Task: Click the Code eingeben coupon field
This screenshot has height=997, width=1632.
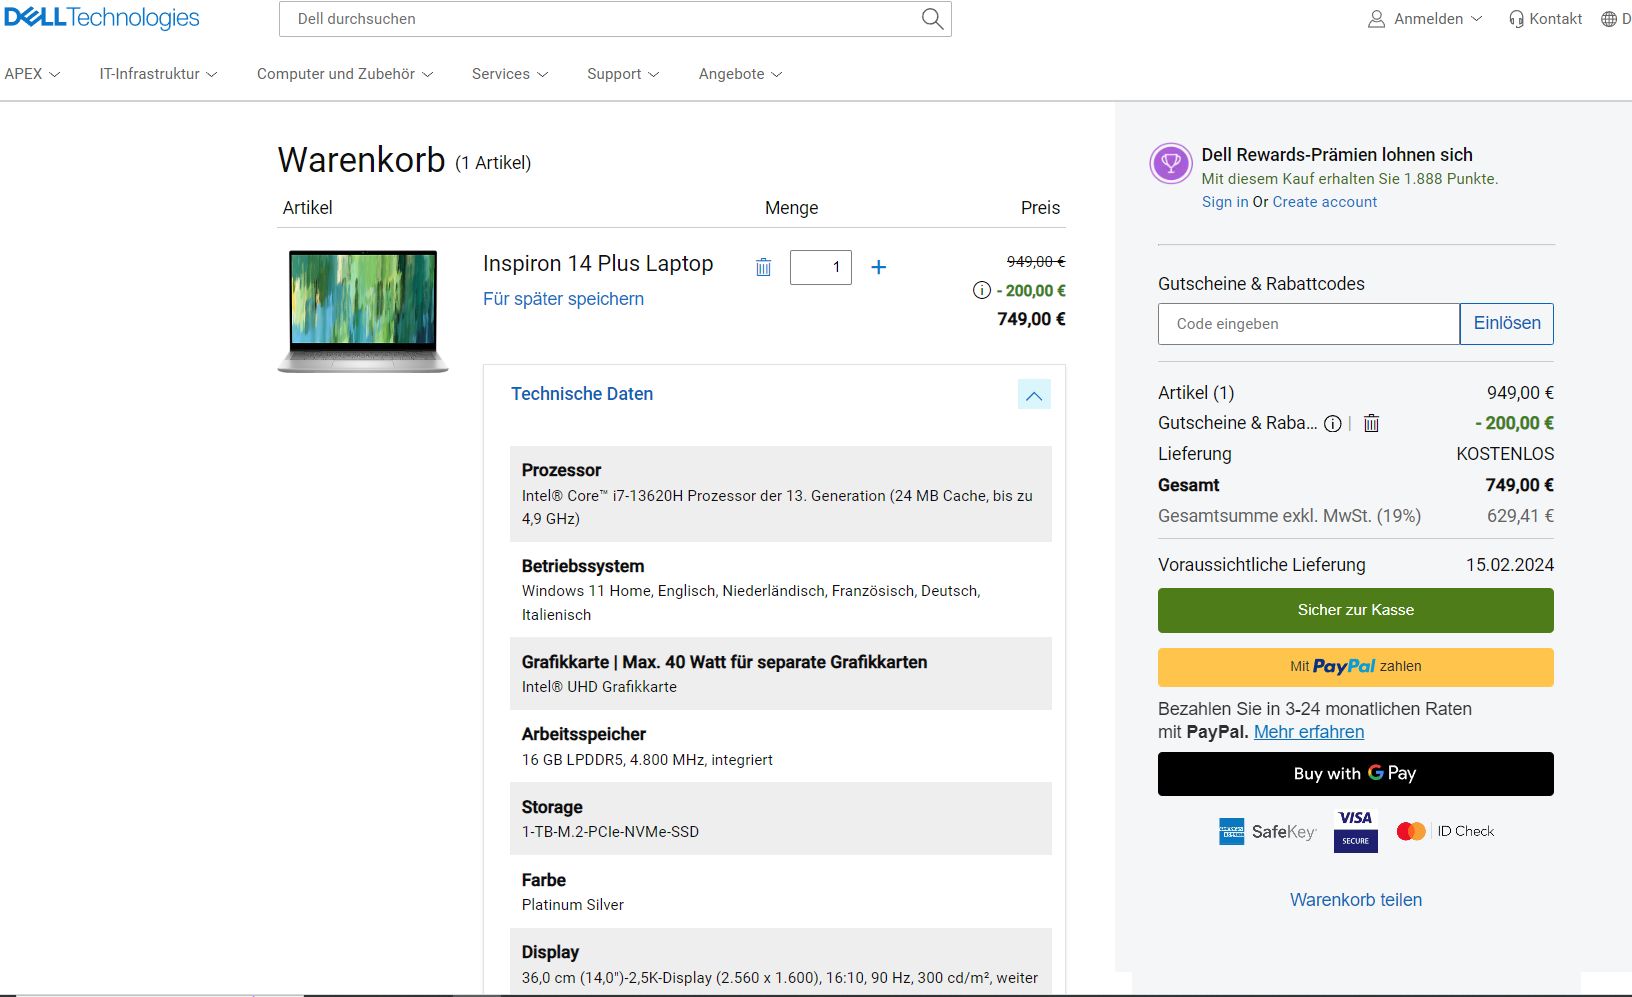Action: pyautogui.click(x=1309, y=324)
